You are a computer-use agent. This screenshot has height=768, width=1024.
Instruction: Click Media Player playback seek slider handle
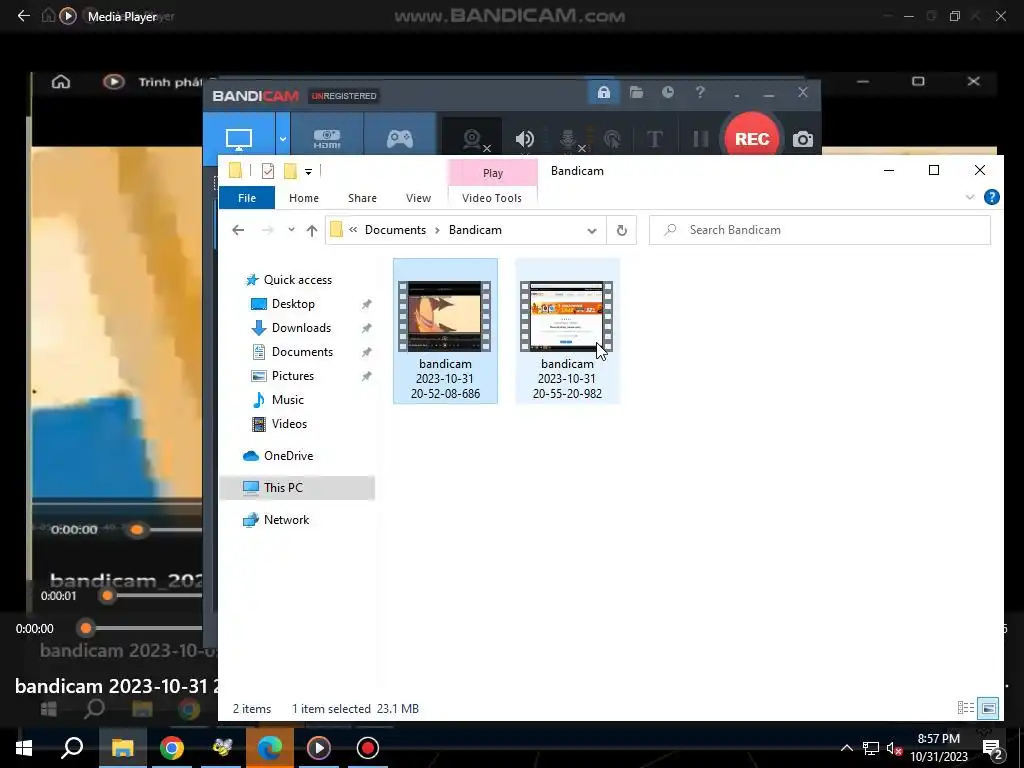tap(86, 629)
